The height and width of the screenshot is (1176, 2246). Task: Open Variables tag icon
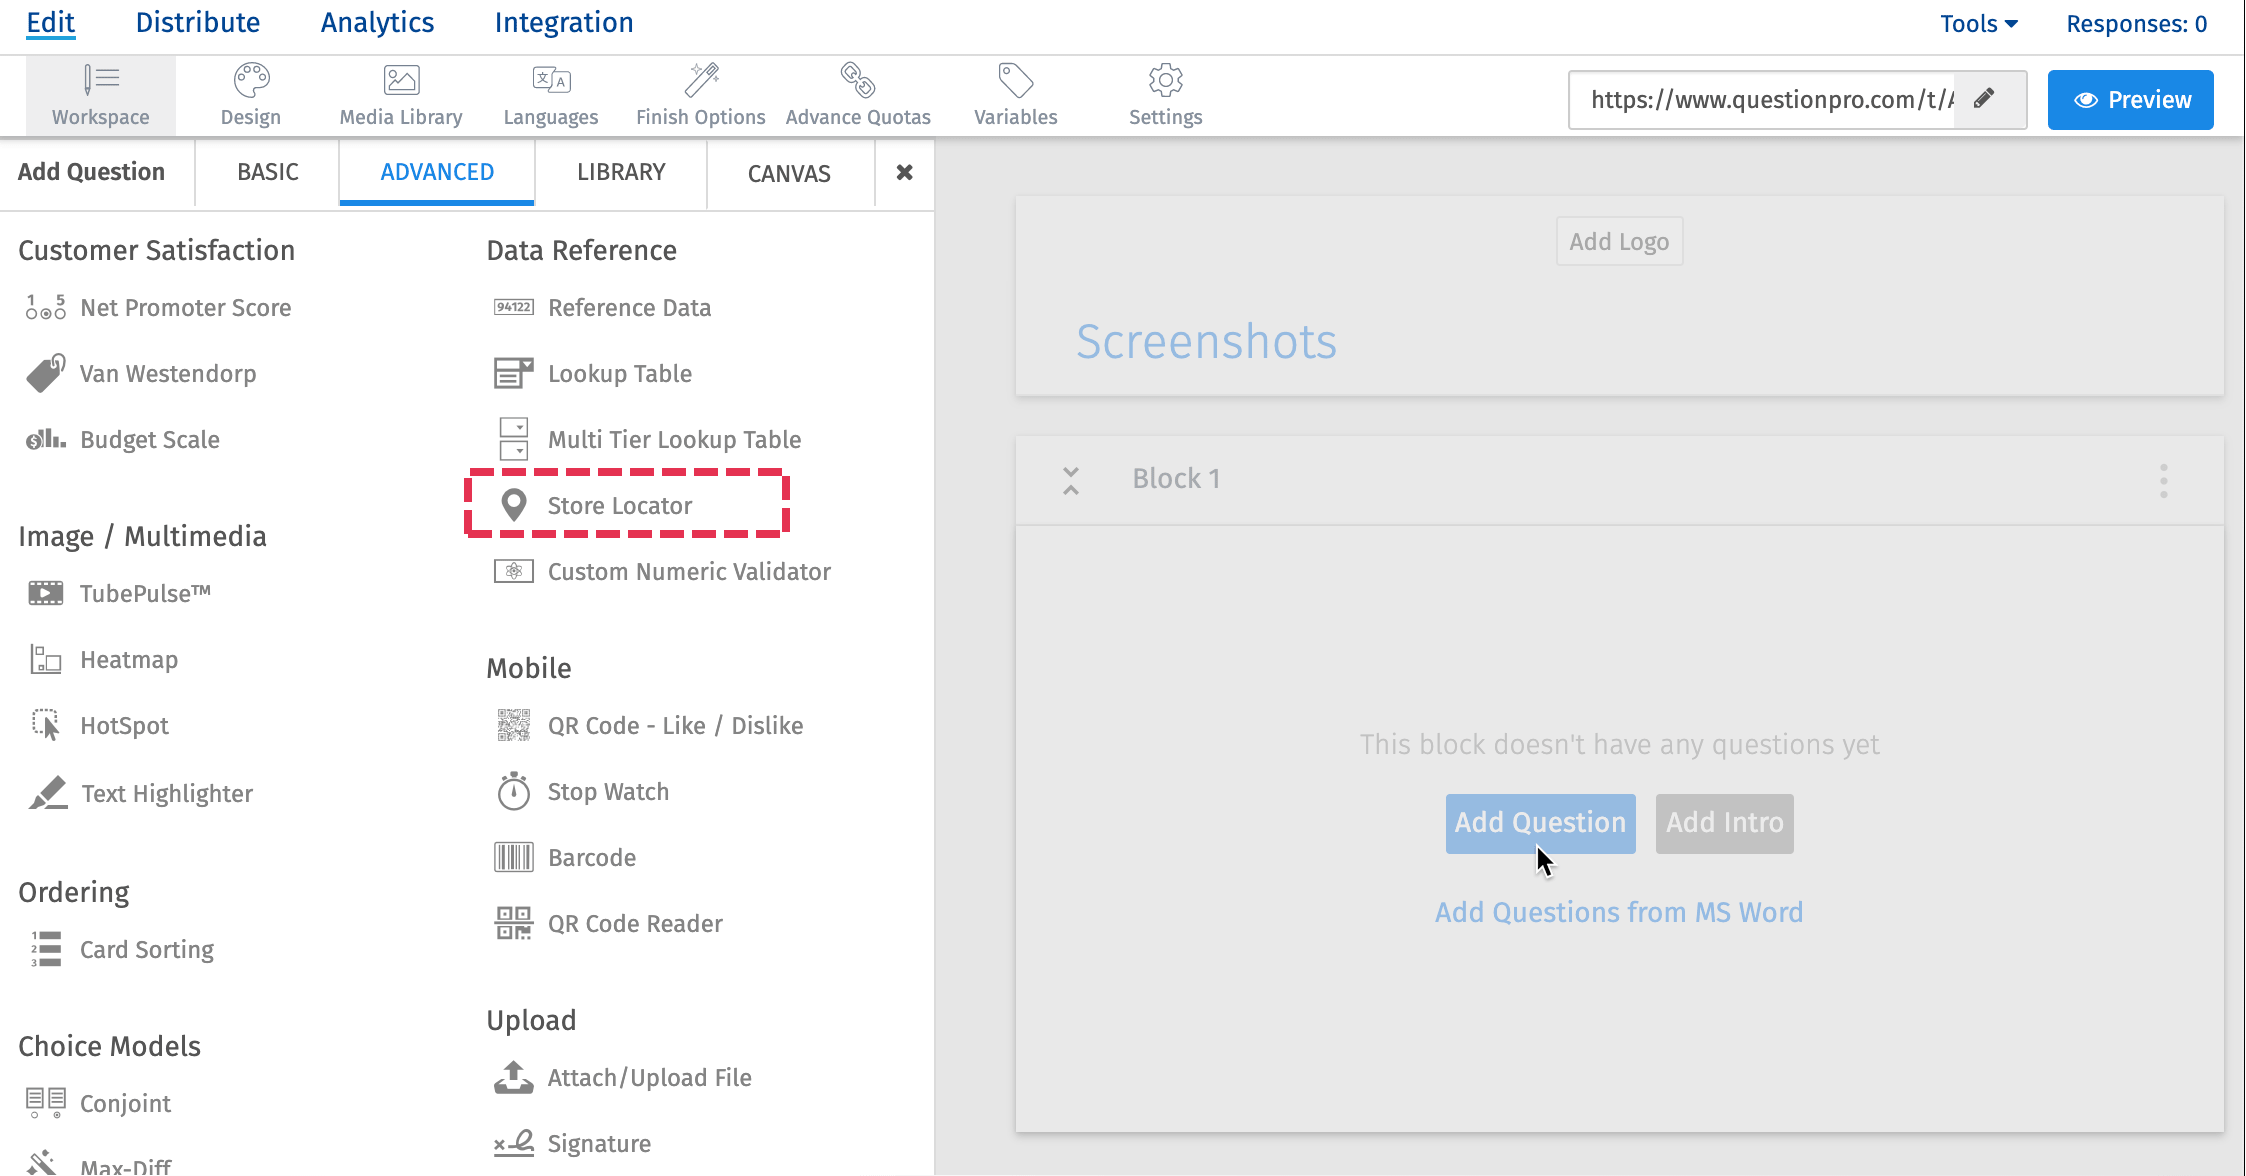[x=1015, y=81]
